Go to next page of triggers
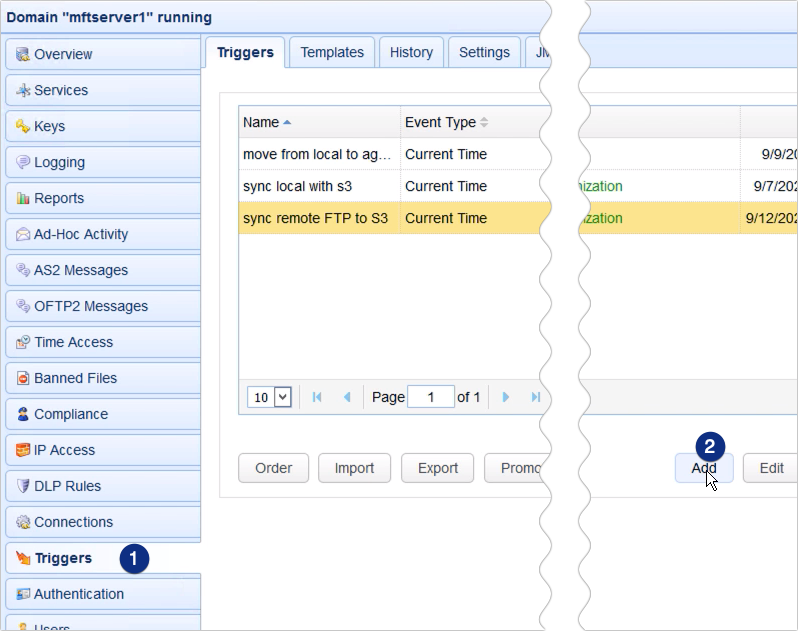This screenshot has width=798, height=631. click(505, 397)
